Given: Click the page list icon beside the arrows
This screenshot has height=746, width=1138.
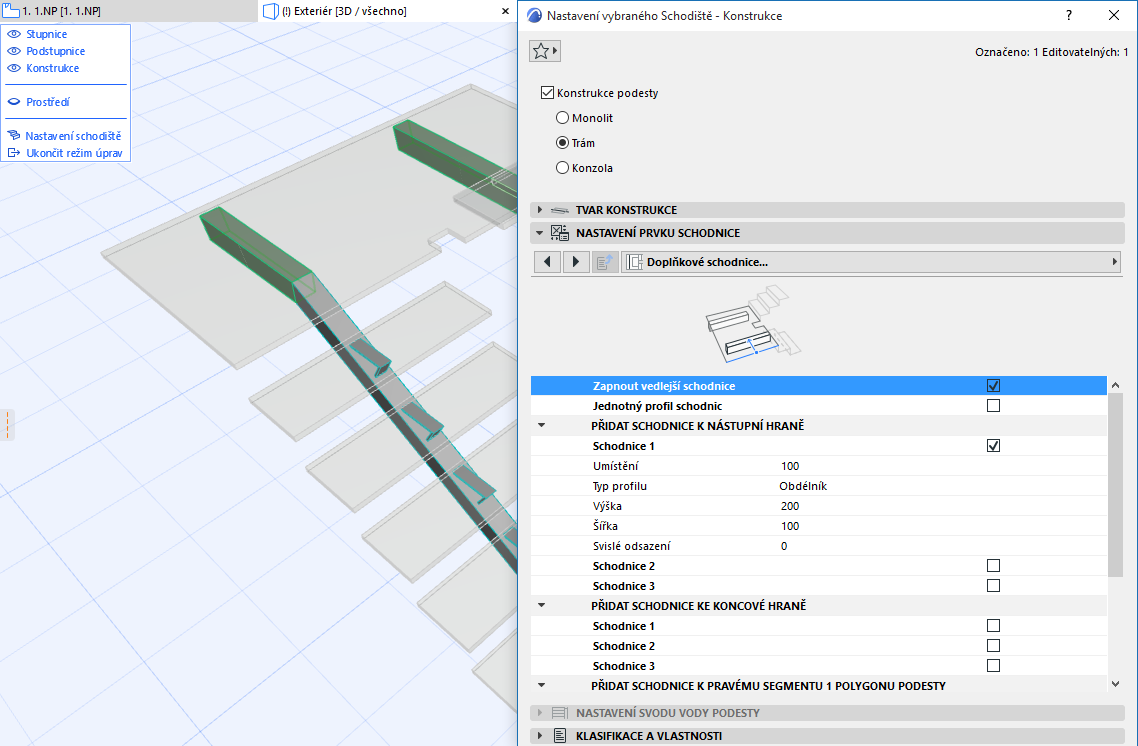Looking at the screenshot, I should (605, 262).
